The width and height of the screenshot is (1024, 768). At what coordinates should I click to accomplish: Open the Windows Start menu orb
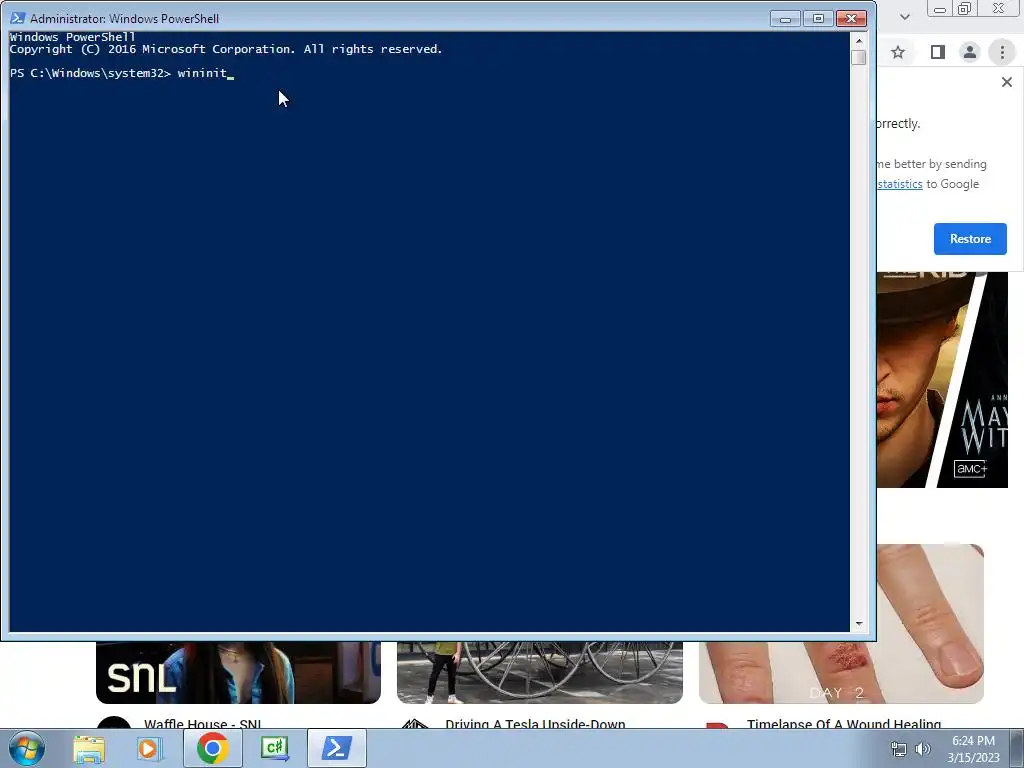coord(27,748)
